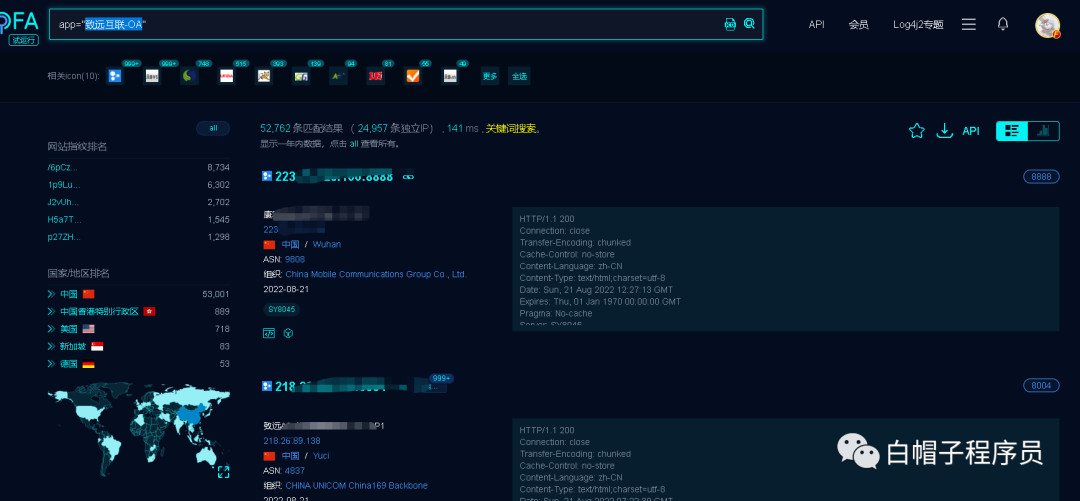Select the orange checkmark related icon
The height and width of the screenshot is (501, 1080).
click(x=413, y=76)
